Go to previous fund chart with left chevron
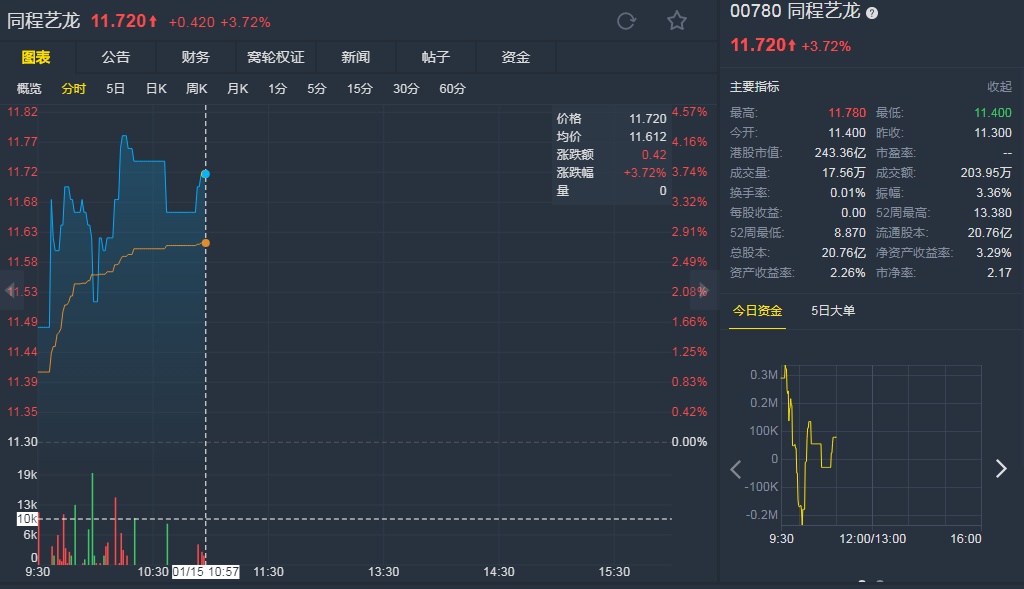Viewport: 1024px width, 589px height. point(736,468)
